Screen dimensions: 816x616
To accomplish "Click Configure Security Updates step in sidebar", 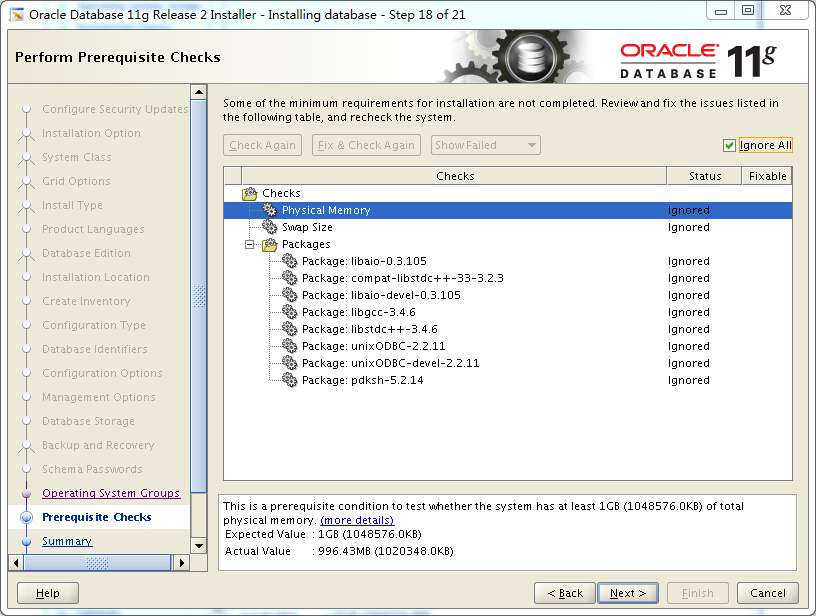I will (115, 109).
